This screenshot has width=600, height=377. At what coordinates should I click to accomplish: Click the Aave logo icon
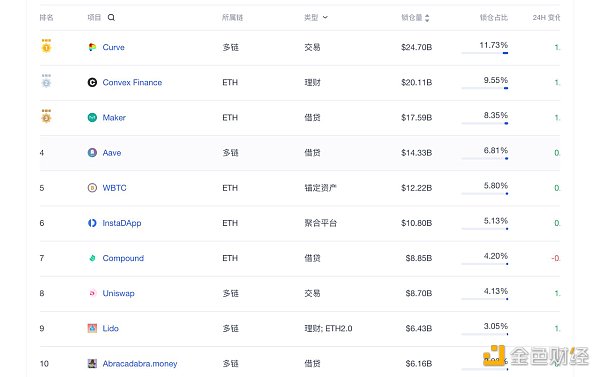[92, 153]
